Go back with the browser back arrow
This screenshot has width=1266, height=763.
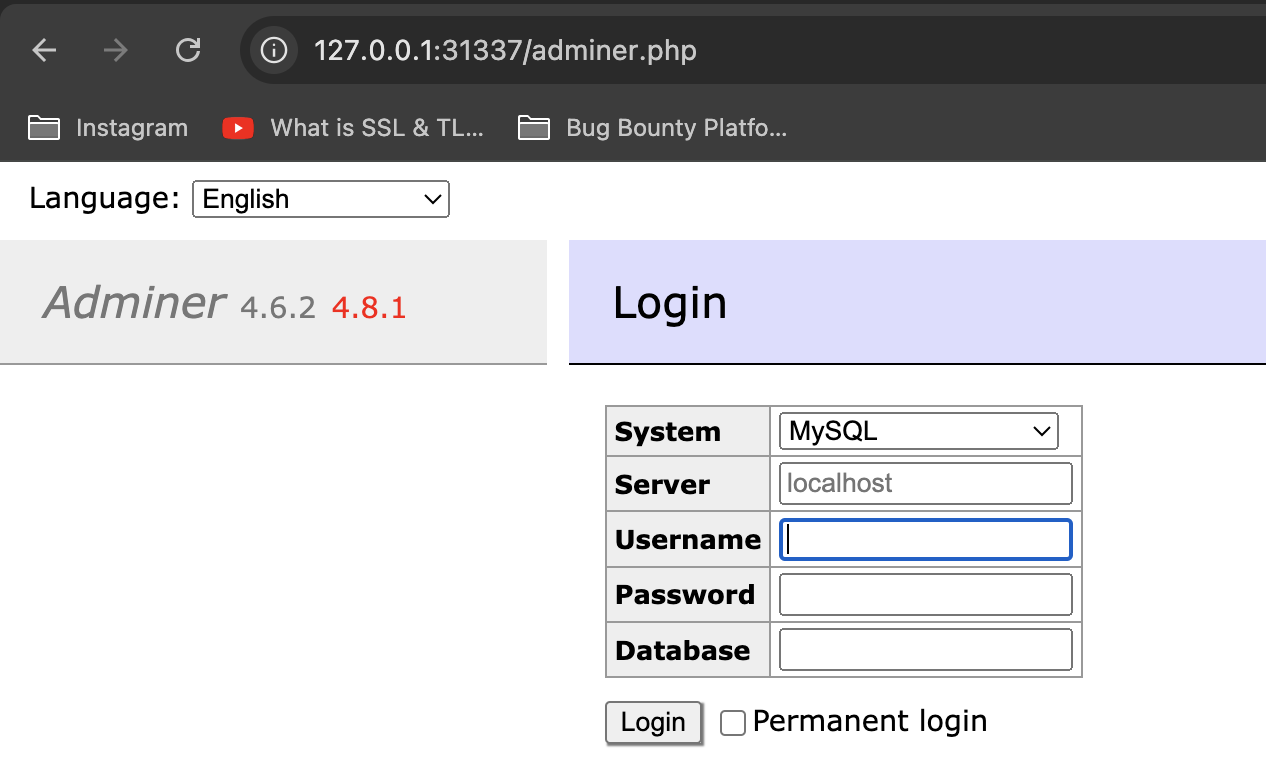[44, 50]
